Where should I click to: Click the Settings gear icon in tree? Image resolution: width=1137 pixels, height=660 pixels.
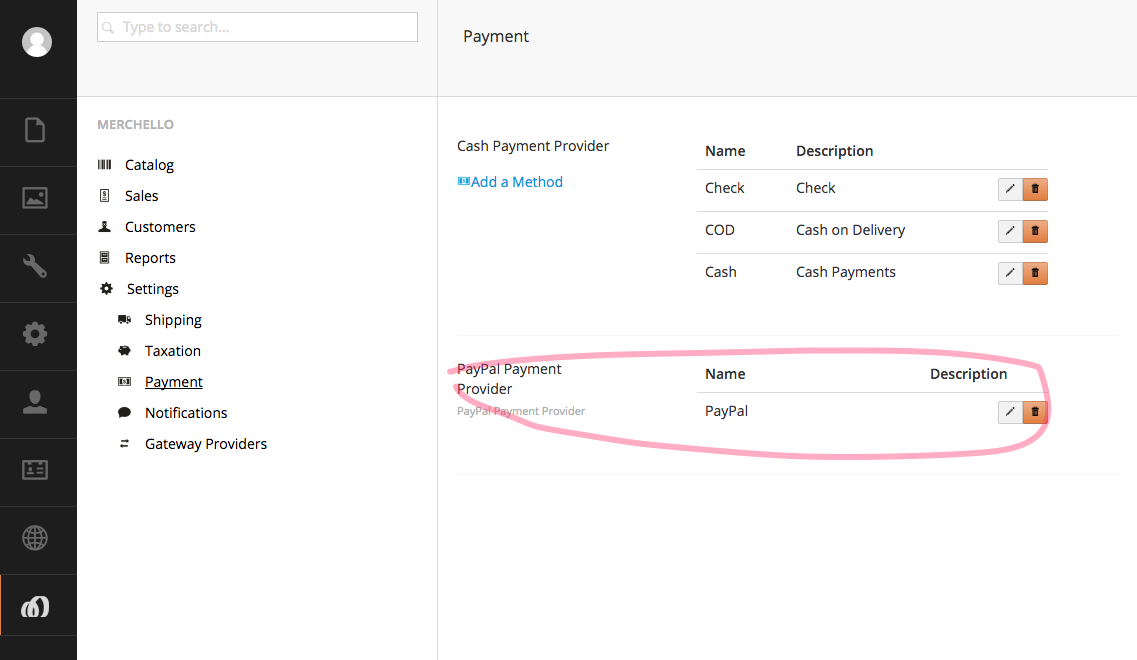tap(107, 289)
